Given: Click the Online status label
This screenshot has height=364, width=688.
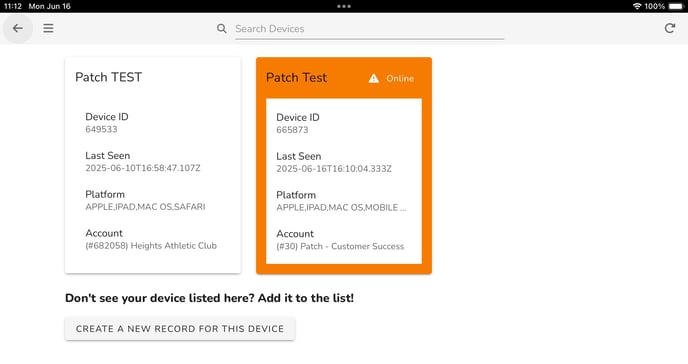Looking at the screenshot, I should (400, 79).
